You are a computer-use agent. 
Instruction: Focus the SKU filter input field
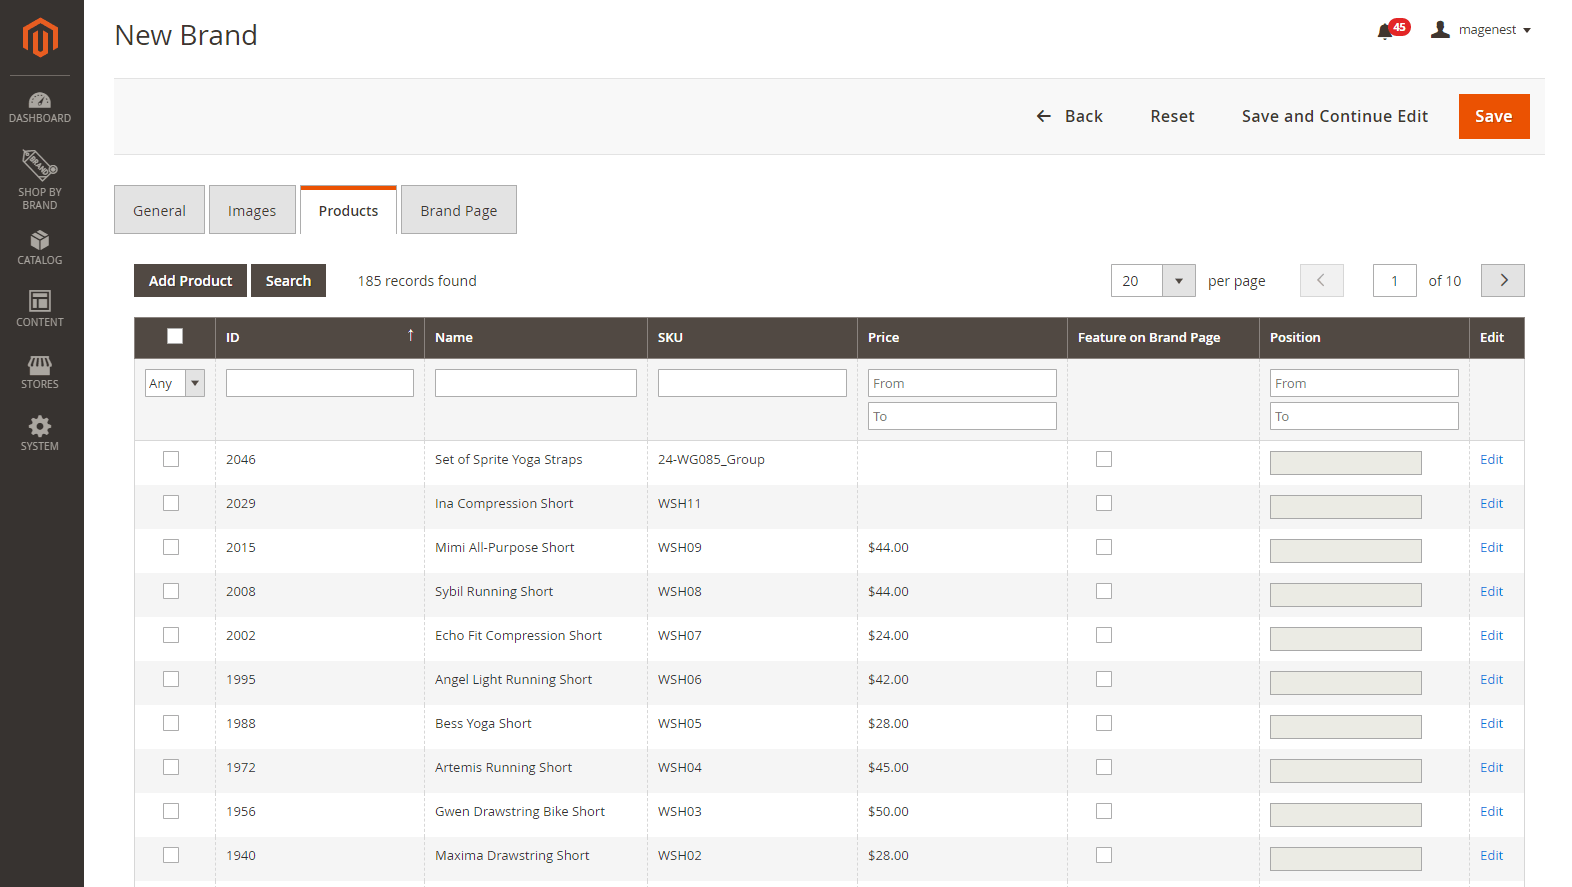[752, 383]
